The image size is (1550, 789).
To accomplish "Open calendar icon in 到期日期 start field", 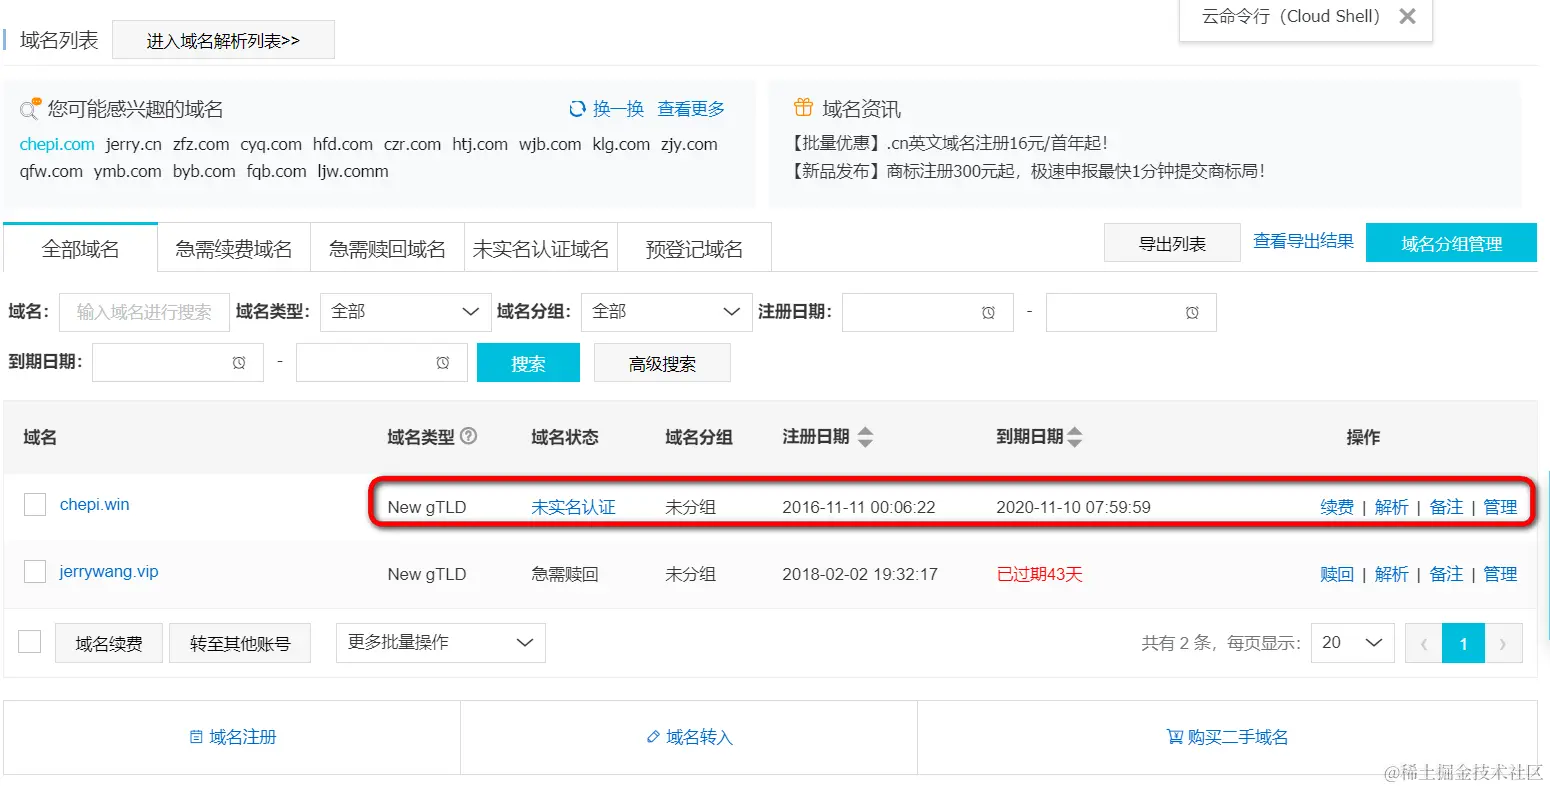I will 239,363.
